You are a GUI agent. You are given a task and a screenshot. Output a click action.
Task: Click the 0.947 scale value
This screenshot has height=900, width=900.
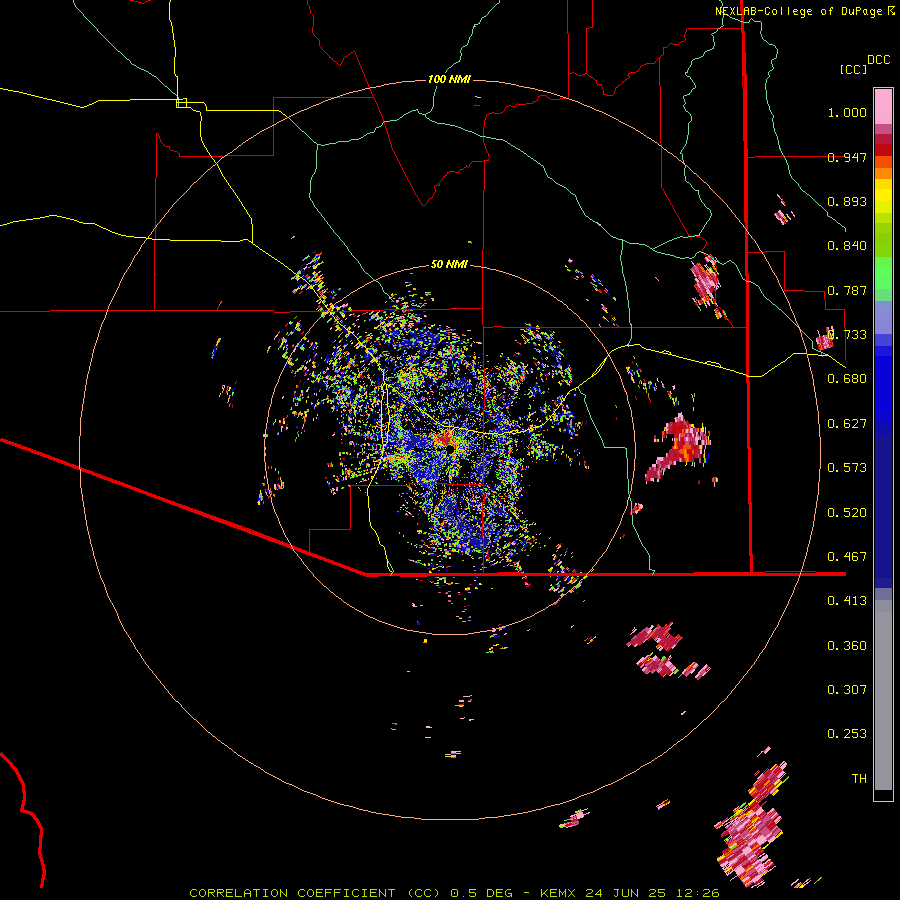[x=847, y=157]
